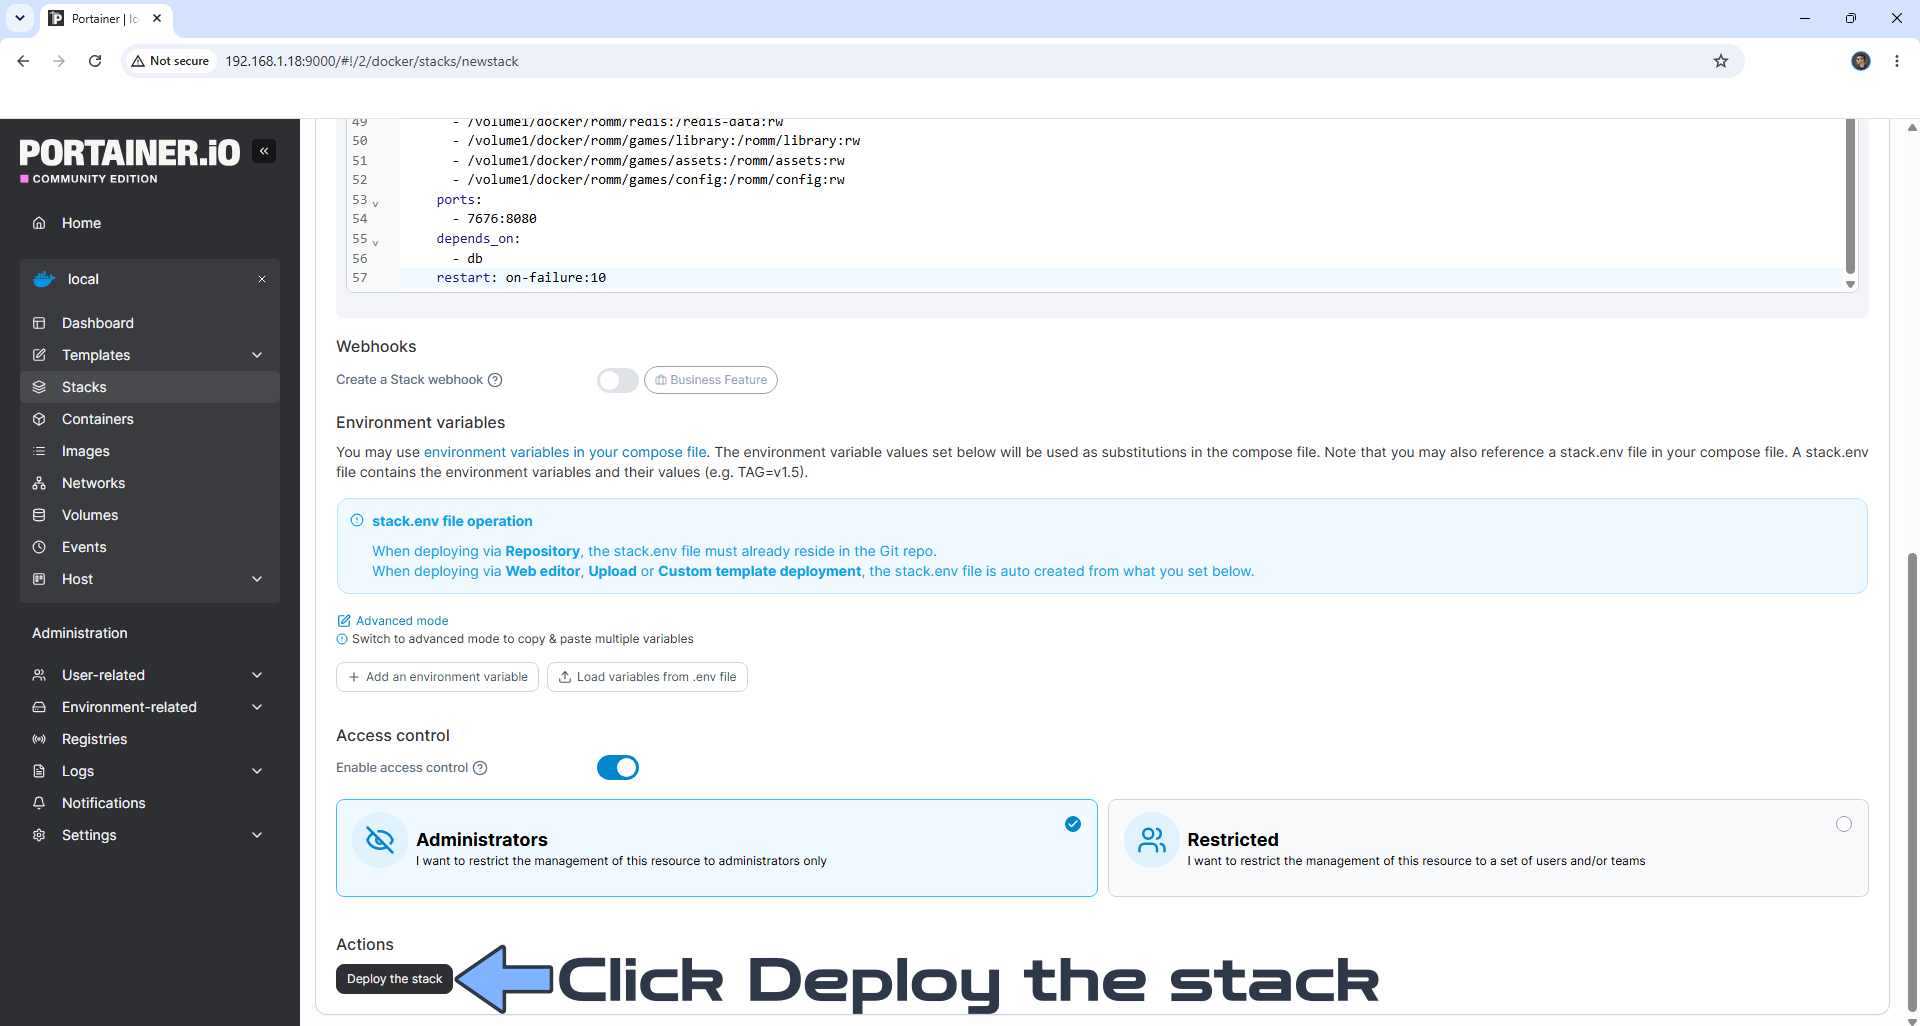The width and height of the screenshot is (1920, 1026).
Task: Fold the depends_on block at line 55
Action: click(x=376, y=242)
